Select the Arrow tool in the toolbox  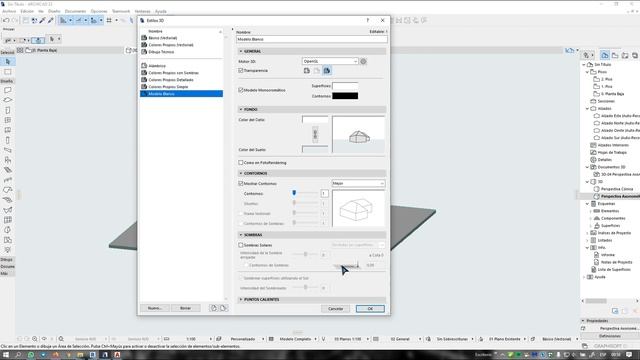(8, 62)
